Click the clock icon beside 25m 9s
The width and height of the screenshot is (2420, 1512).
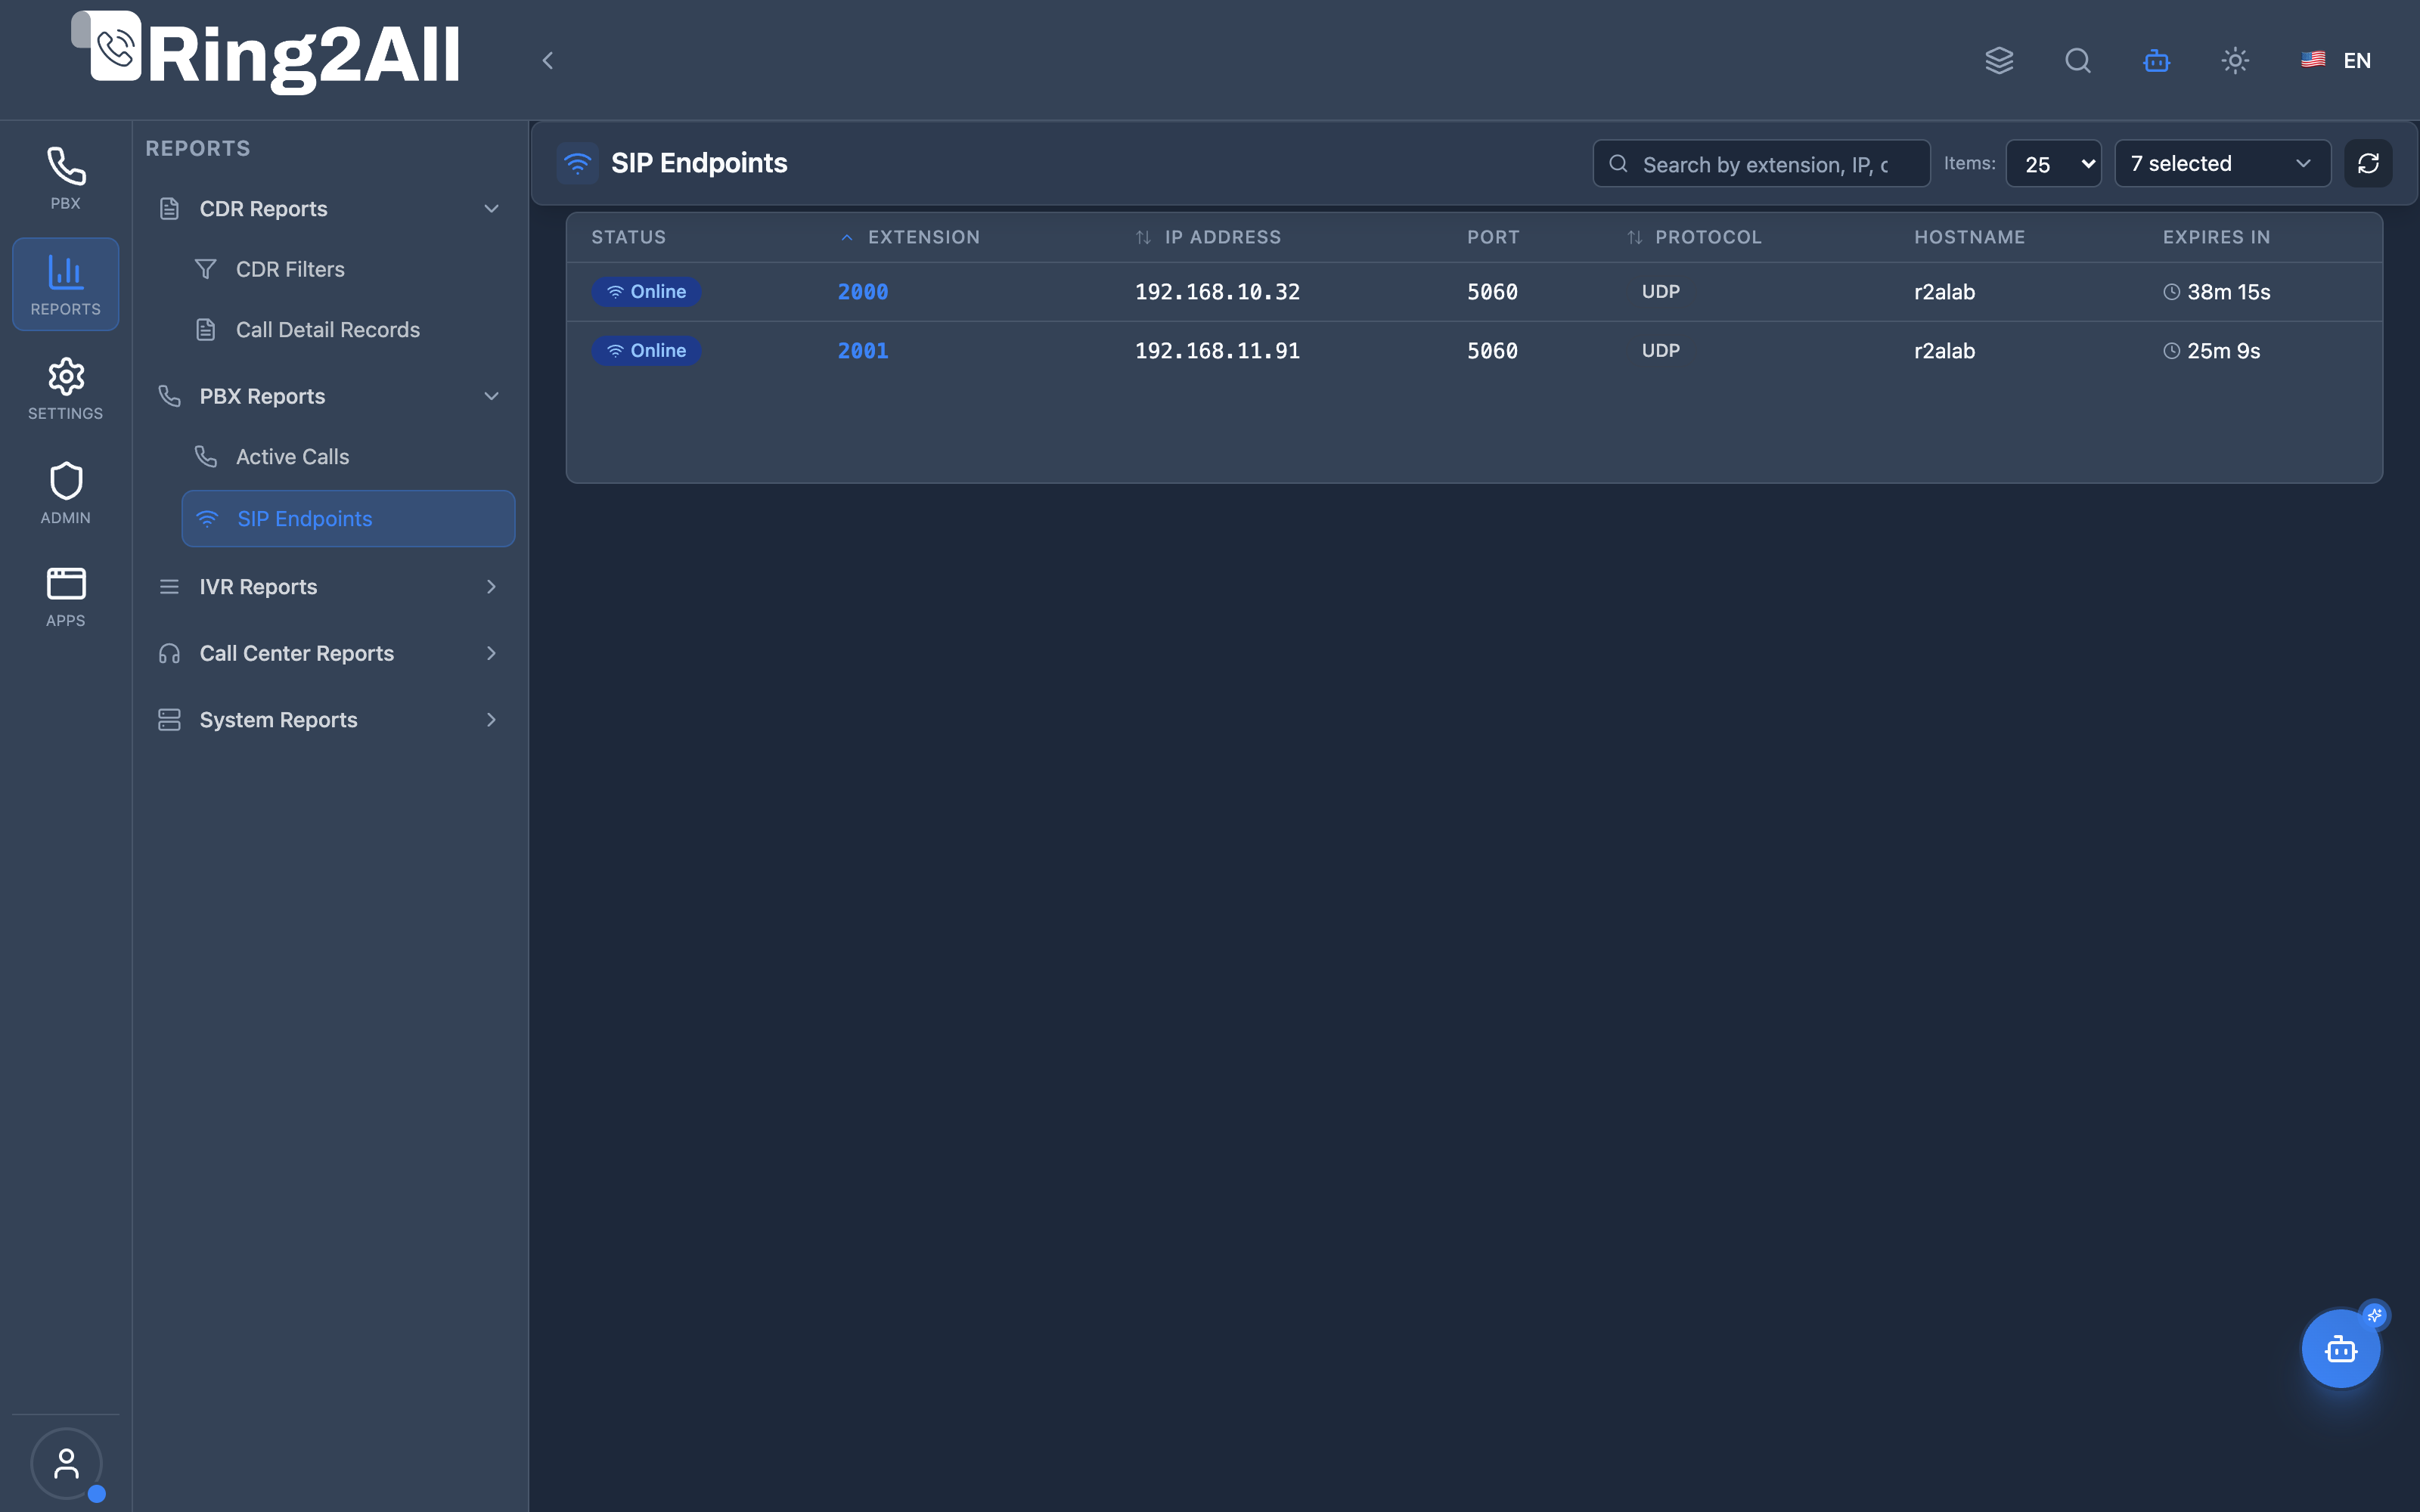pos(2171,351)
